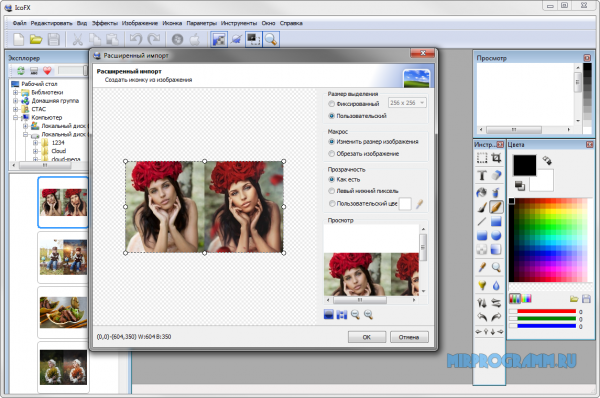Select the food dish thumbnail
Image resolution: width=600 pixels, height=398 pixels.
coord(63,312)
